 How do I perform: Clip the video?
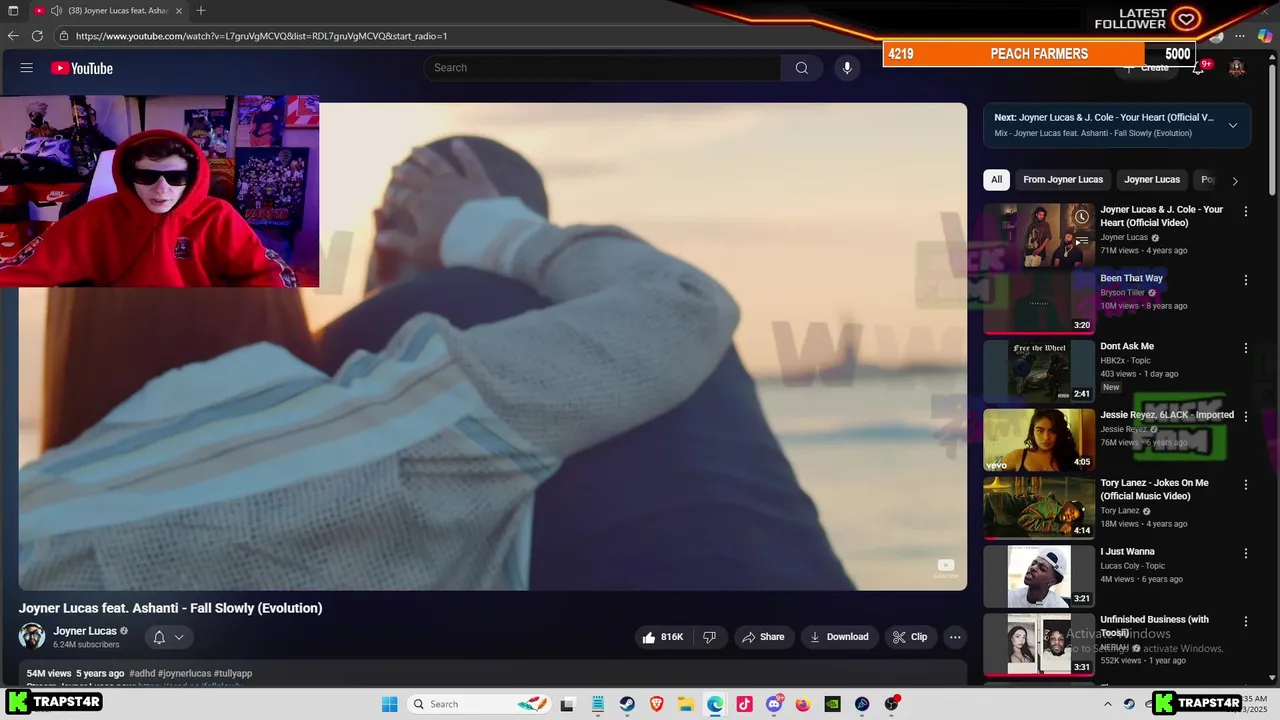pyautogui.click(x=911, y=637)
